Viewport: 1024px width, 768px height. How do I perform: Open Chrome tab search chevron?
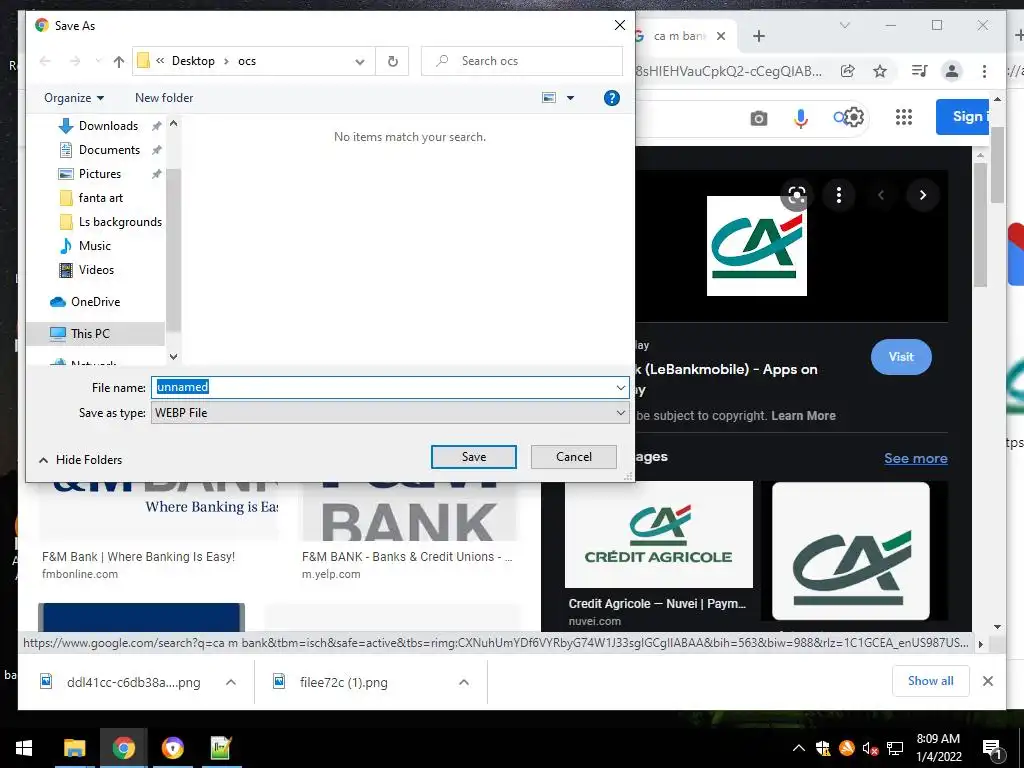844,25
